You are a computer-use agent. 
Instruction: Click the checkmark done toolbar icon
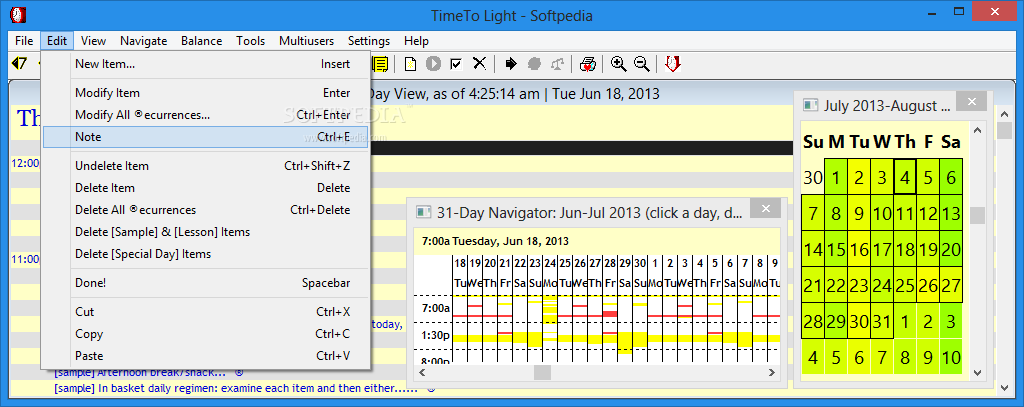pyautogui.click(x=456, y=63)
